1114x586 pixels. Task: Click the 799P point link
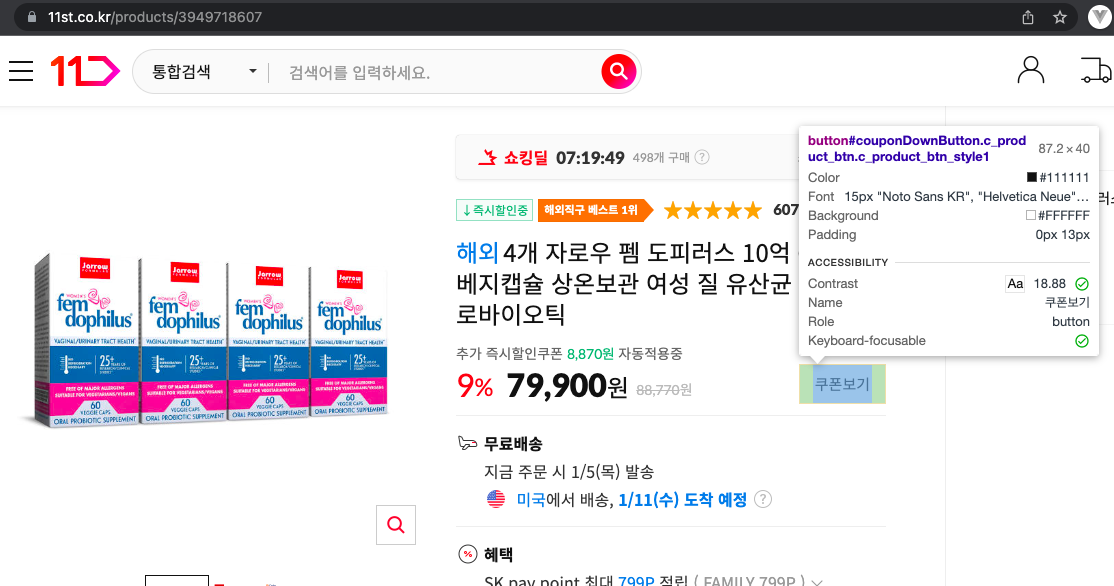pyautogui.click(x=636, y=581)
